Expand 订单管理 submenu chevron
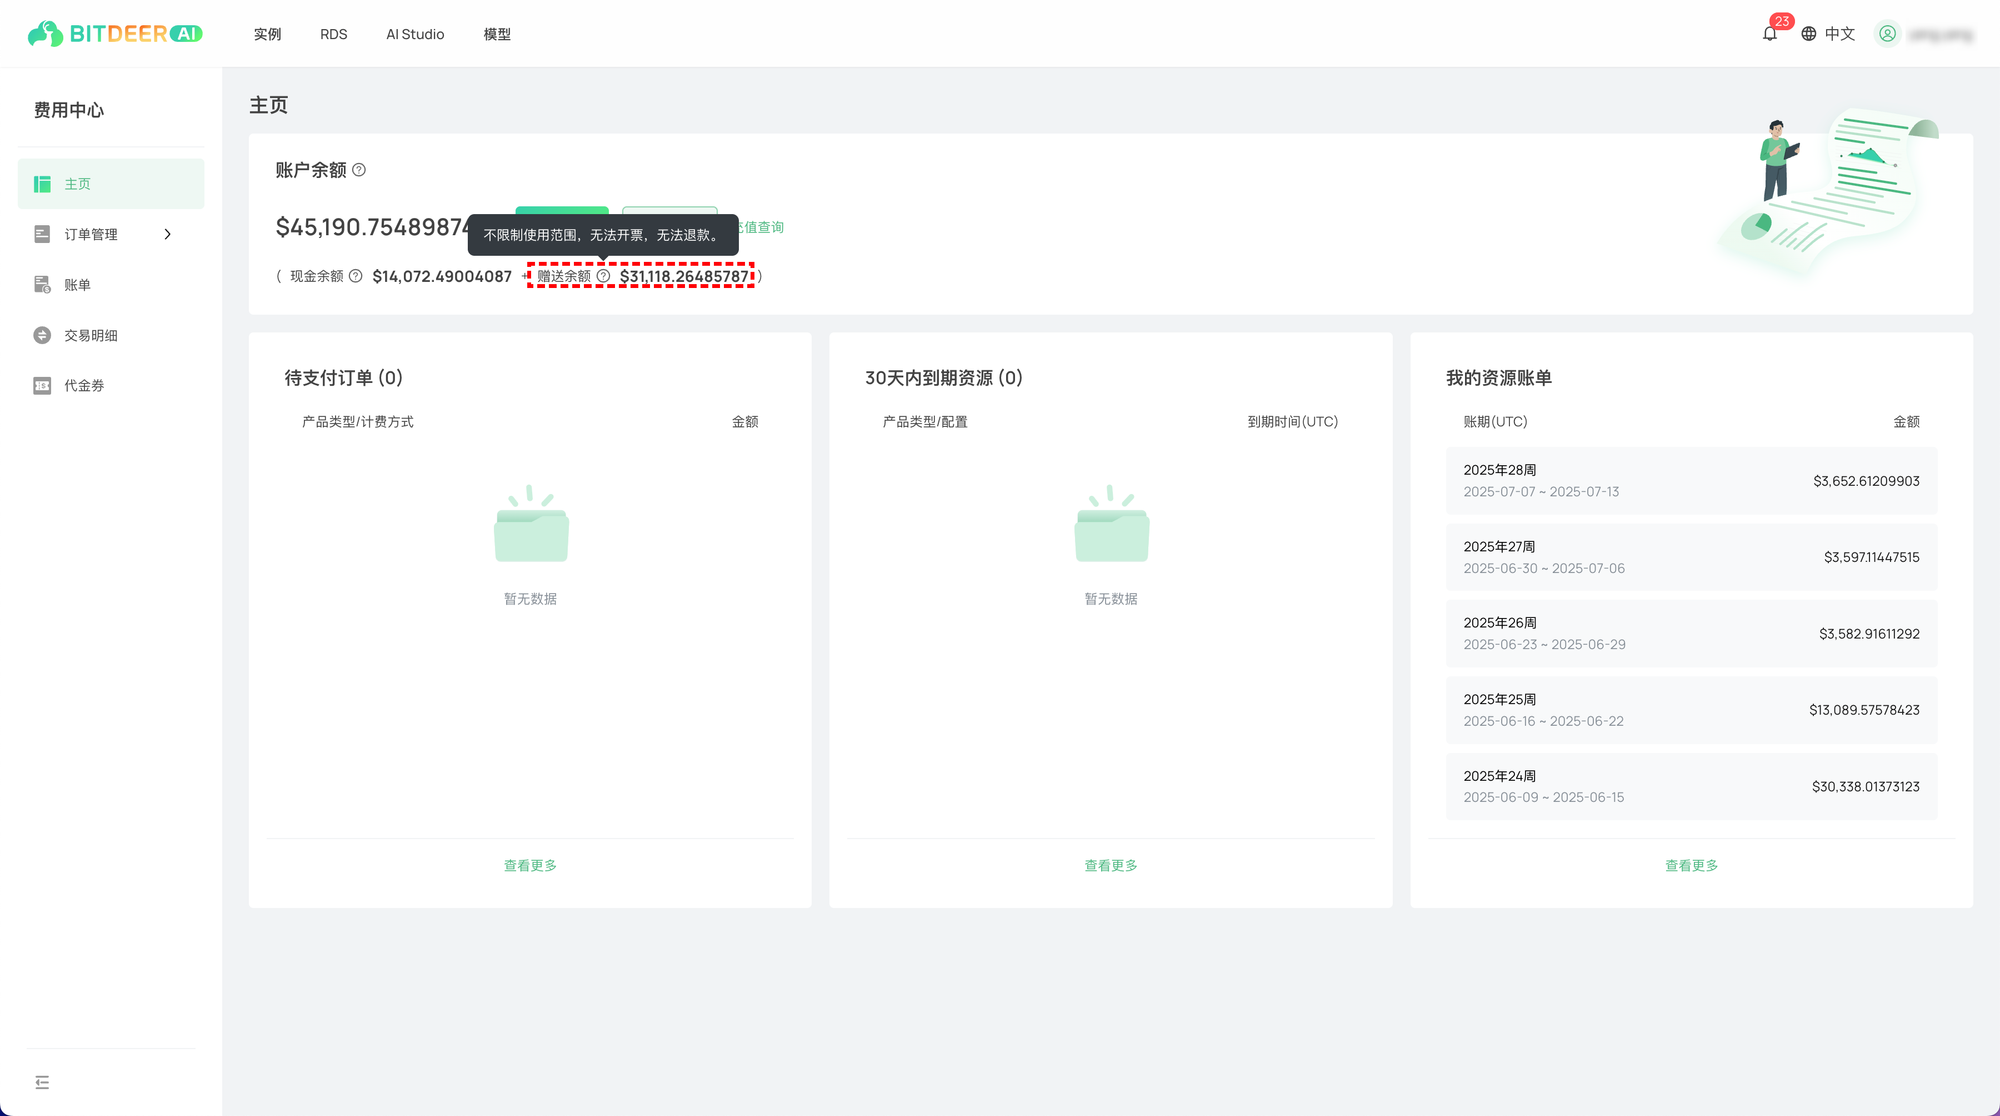Image resolution: width=2000 pixels, height=1116 pixels. pyautogui.click(x=167, y=234)
